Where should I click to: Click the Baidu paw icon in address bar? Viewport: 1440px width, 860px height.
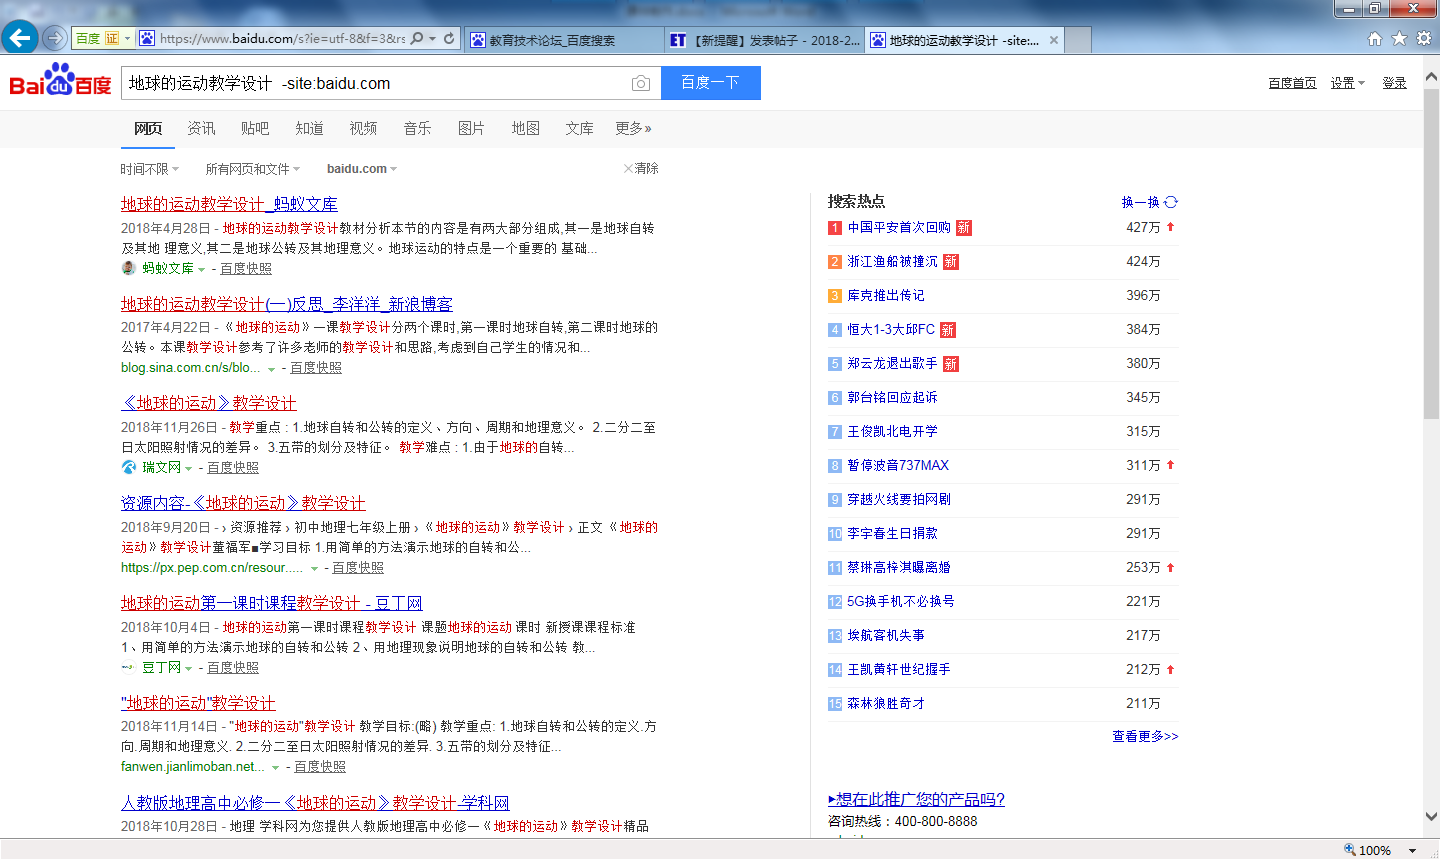point(147,39)
